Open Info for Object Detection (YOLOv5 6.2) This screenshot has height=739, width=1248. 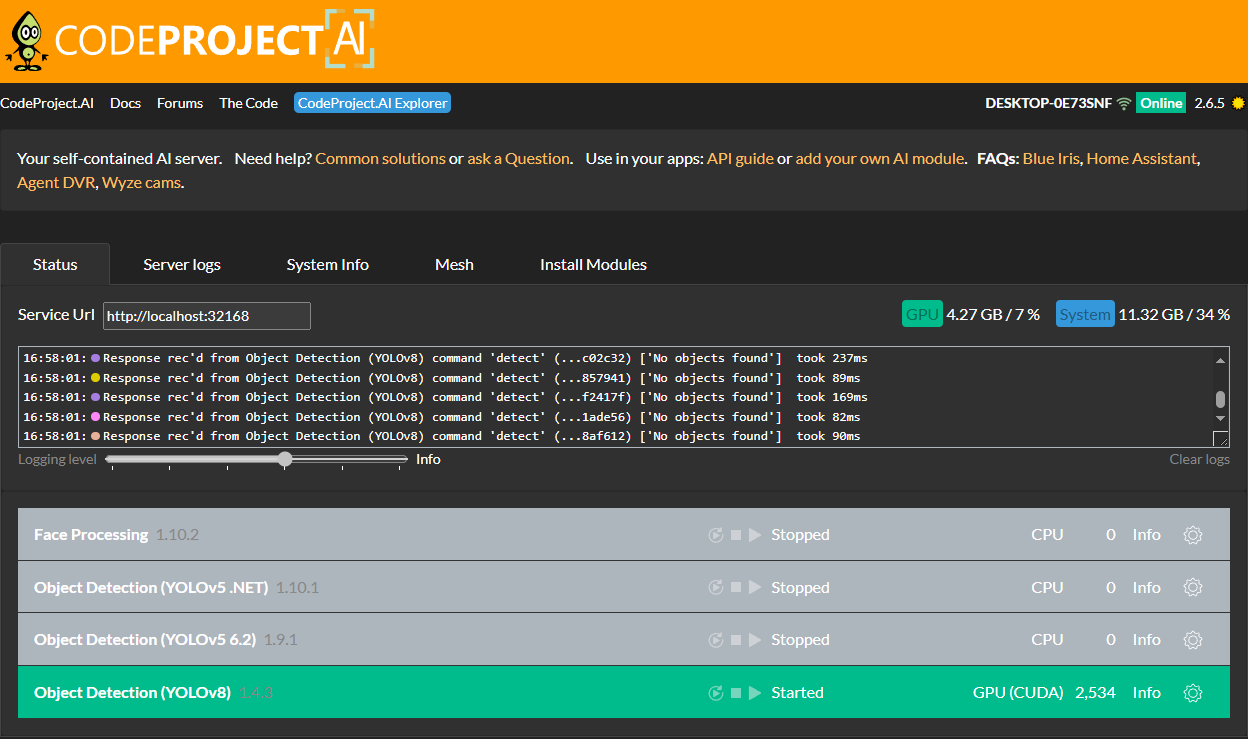[1147, 640]
